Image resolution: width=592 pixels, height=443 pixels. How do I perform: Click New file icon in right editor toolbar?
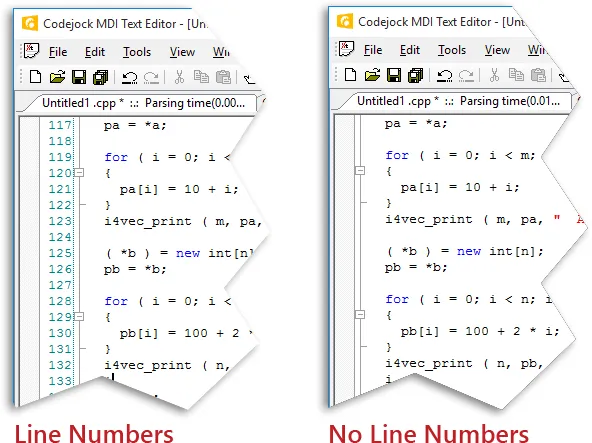(x=350, y=75)
